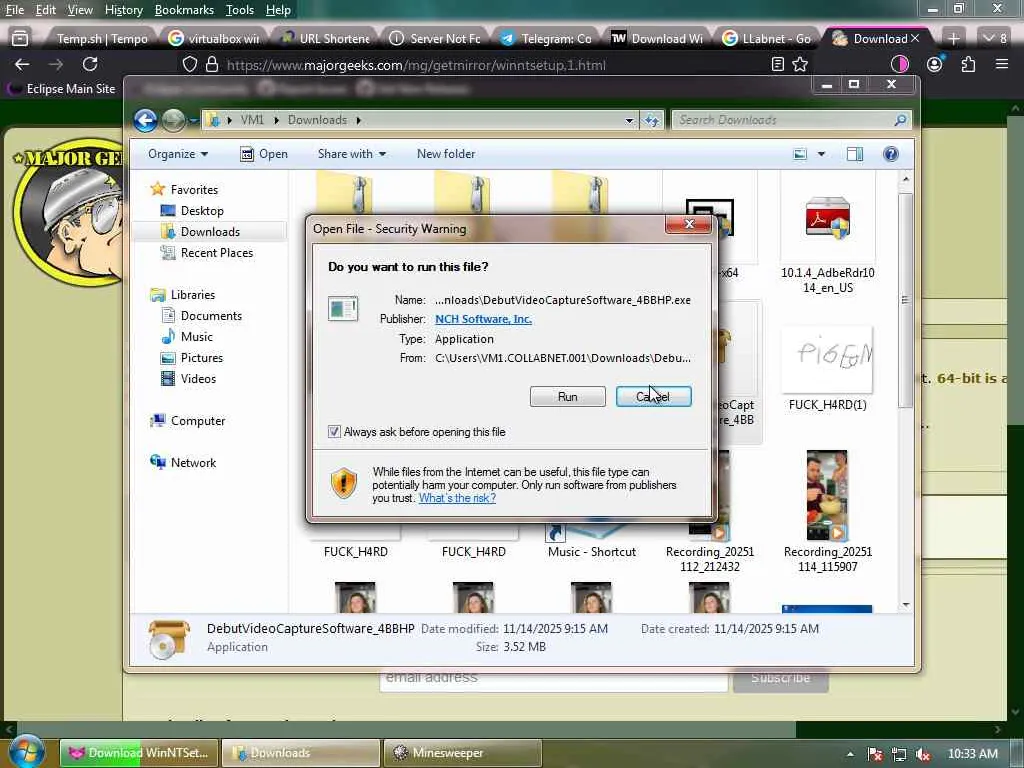Screen dimensions: 1024x768
Task: Open NCH Software, Inc. publisher link
Action: click(483, 319)
